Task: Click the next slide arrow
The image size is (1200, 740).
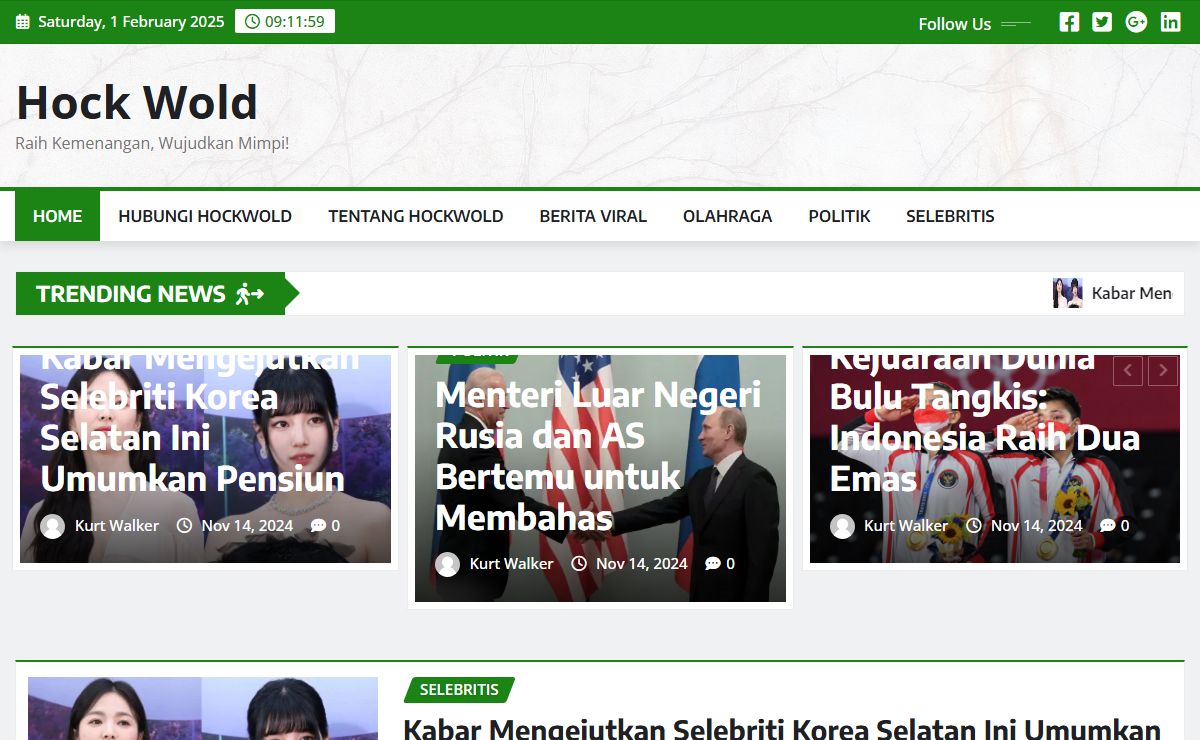Action: [1162, 371]
